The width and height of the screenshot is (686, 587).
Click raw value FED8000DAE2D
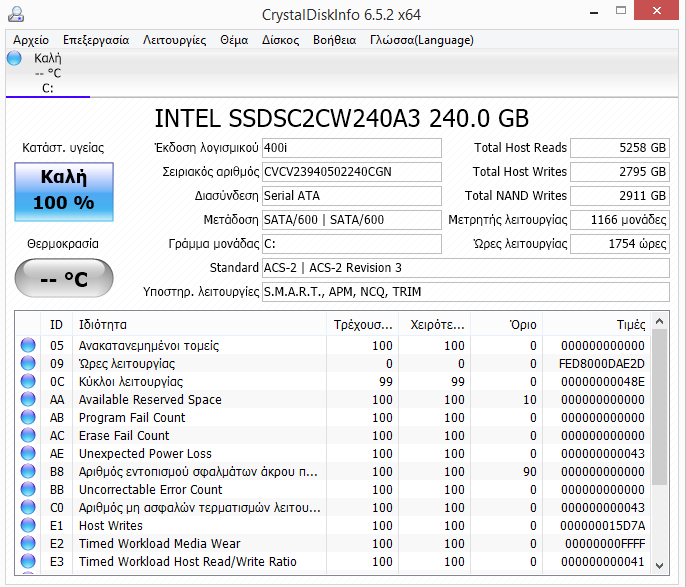tap(602, 363)
